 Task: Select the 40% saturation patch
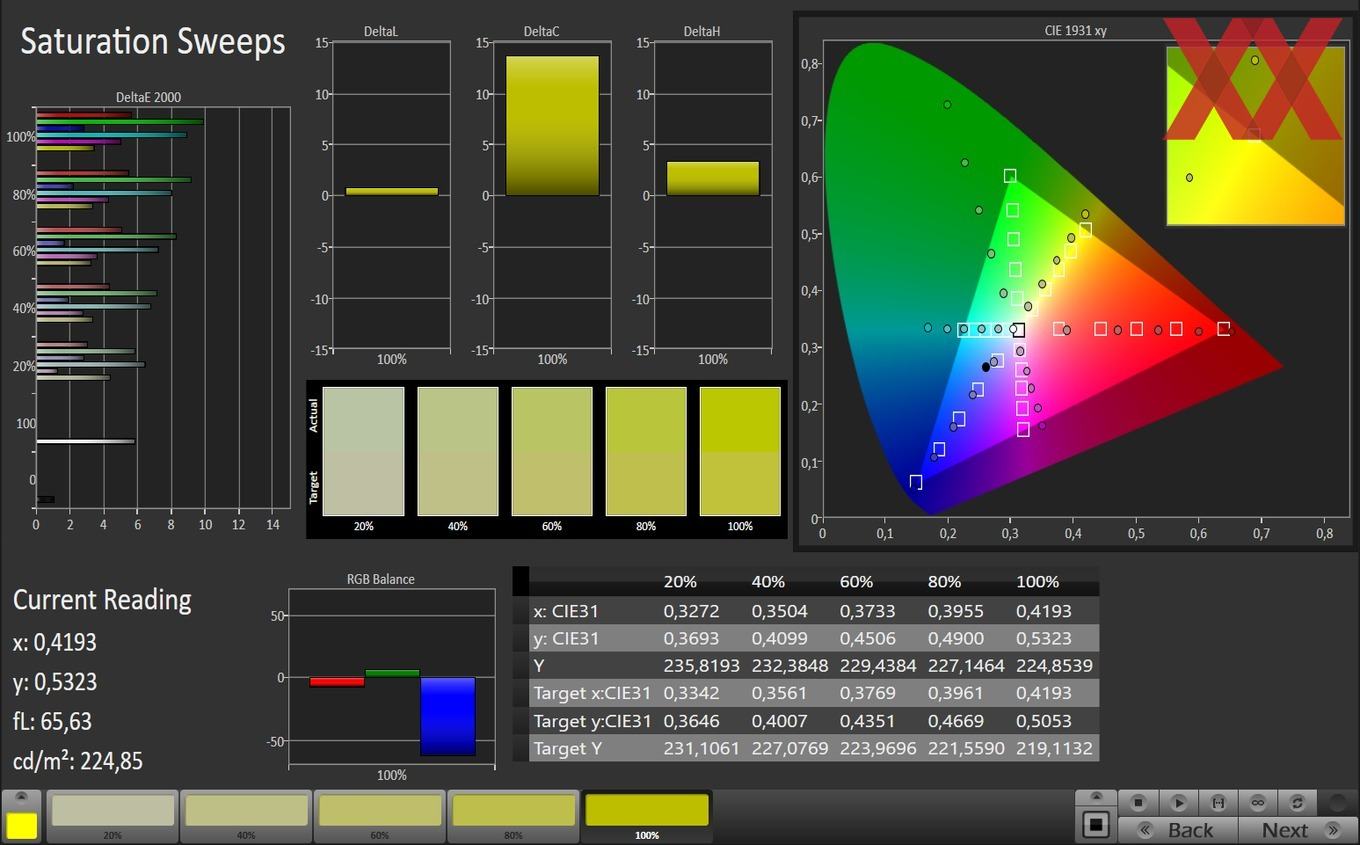point(246,811)
